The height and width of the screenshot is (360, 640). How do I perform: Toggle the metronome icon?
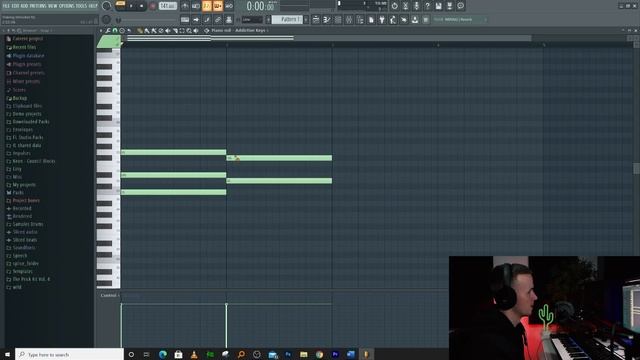pos(185,6)
